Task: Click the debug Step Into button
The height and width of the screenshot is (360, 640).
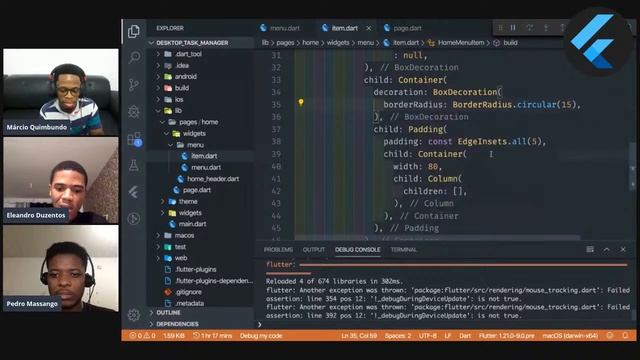Action: coord(546,28)
